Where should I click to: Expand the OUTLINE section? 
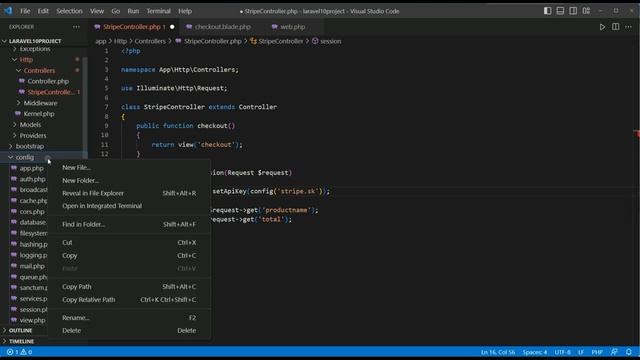[20, 330]
